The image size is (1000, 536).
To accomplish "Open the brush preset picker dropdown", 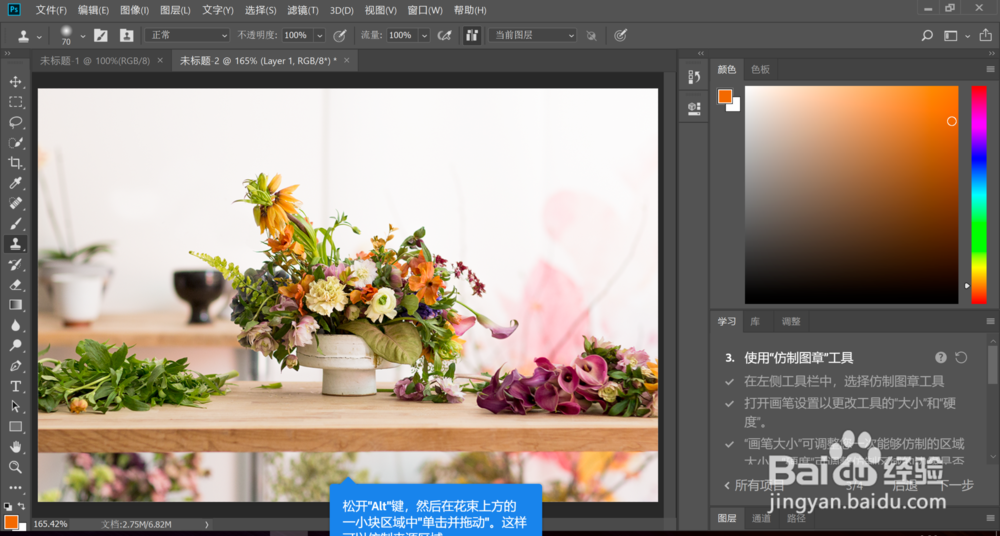I will point(83,36).
